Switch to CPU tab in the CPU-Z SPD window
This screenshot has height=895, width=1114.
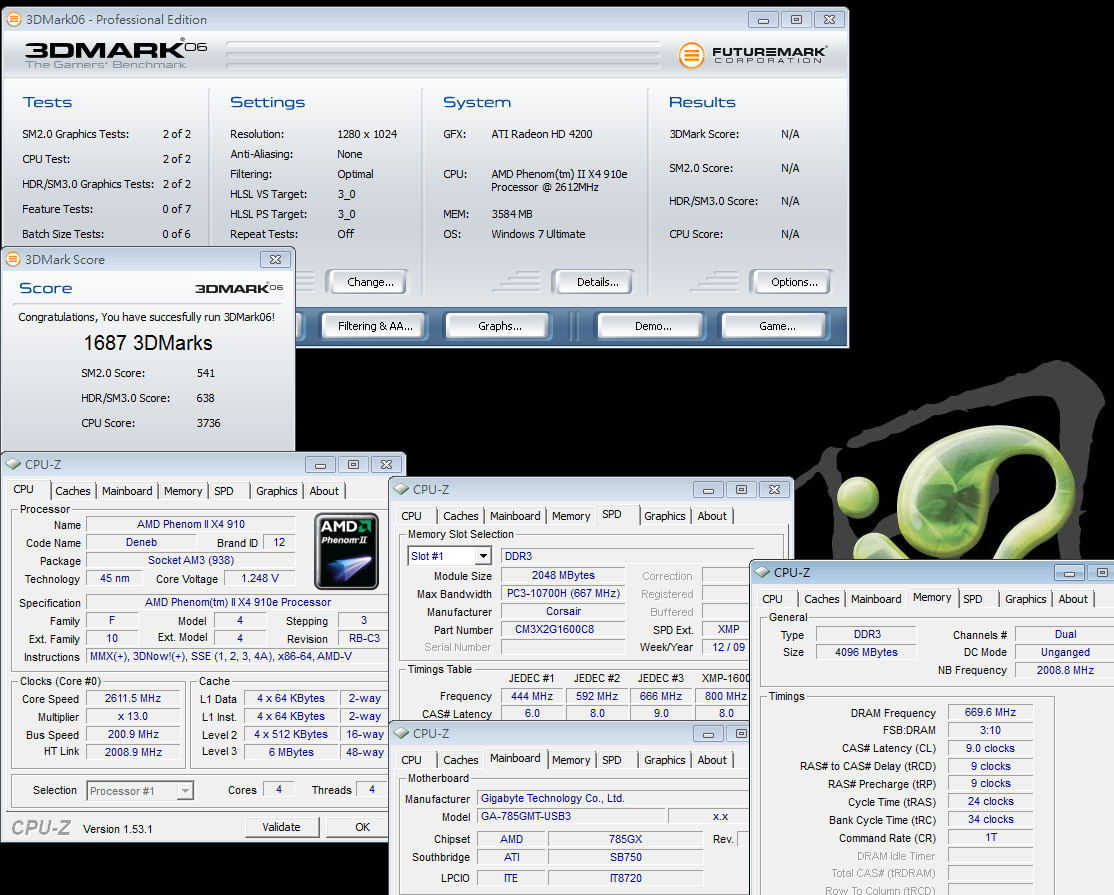[x=411, y=516]
